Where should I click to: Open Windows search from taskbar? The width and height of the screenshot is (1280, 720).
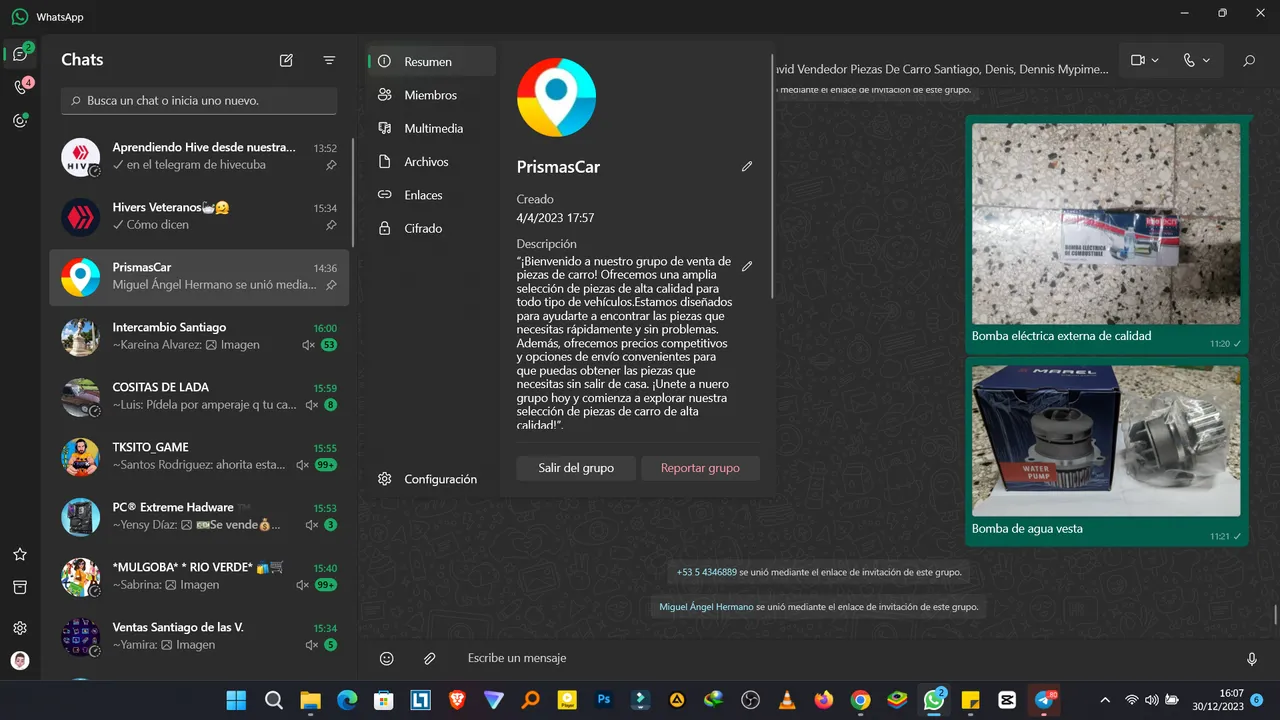point(273,700)
